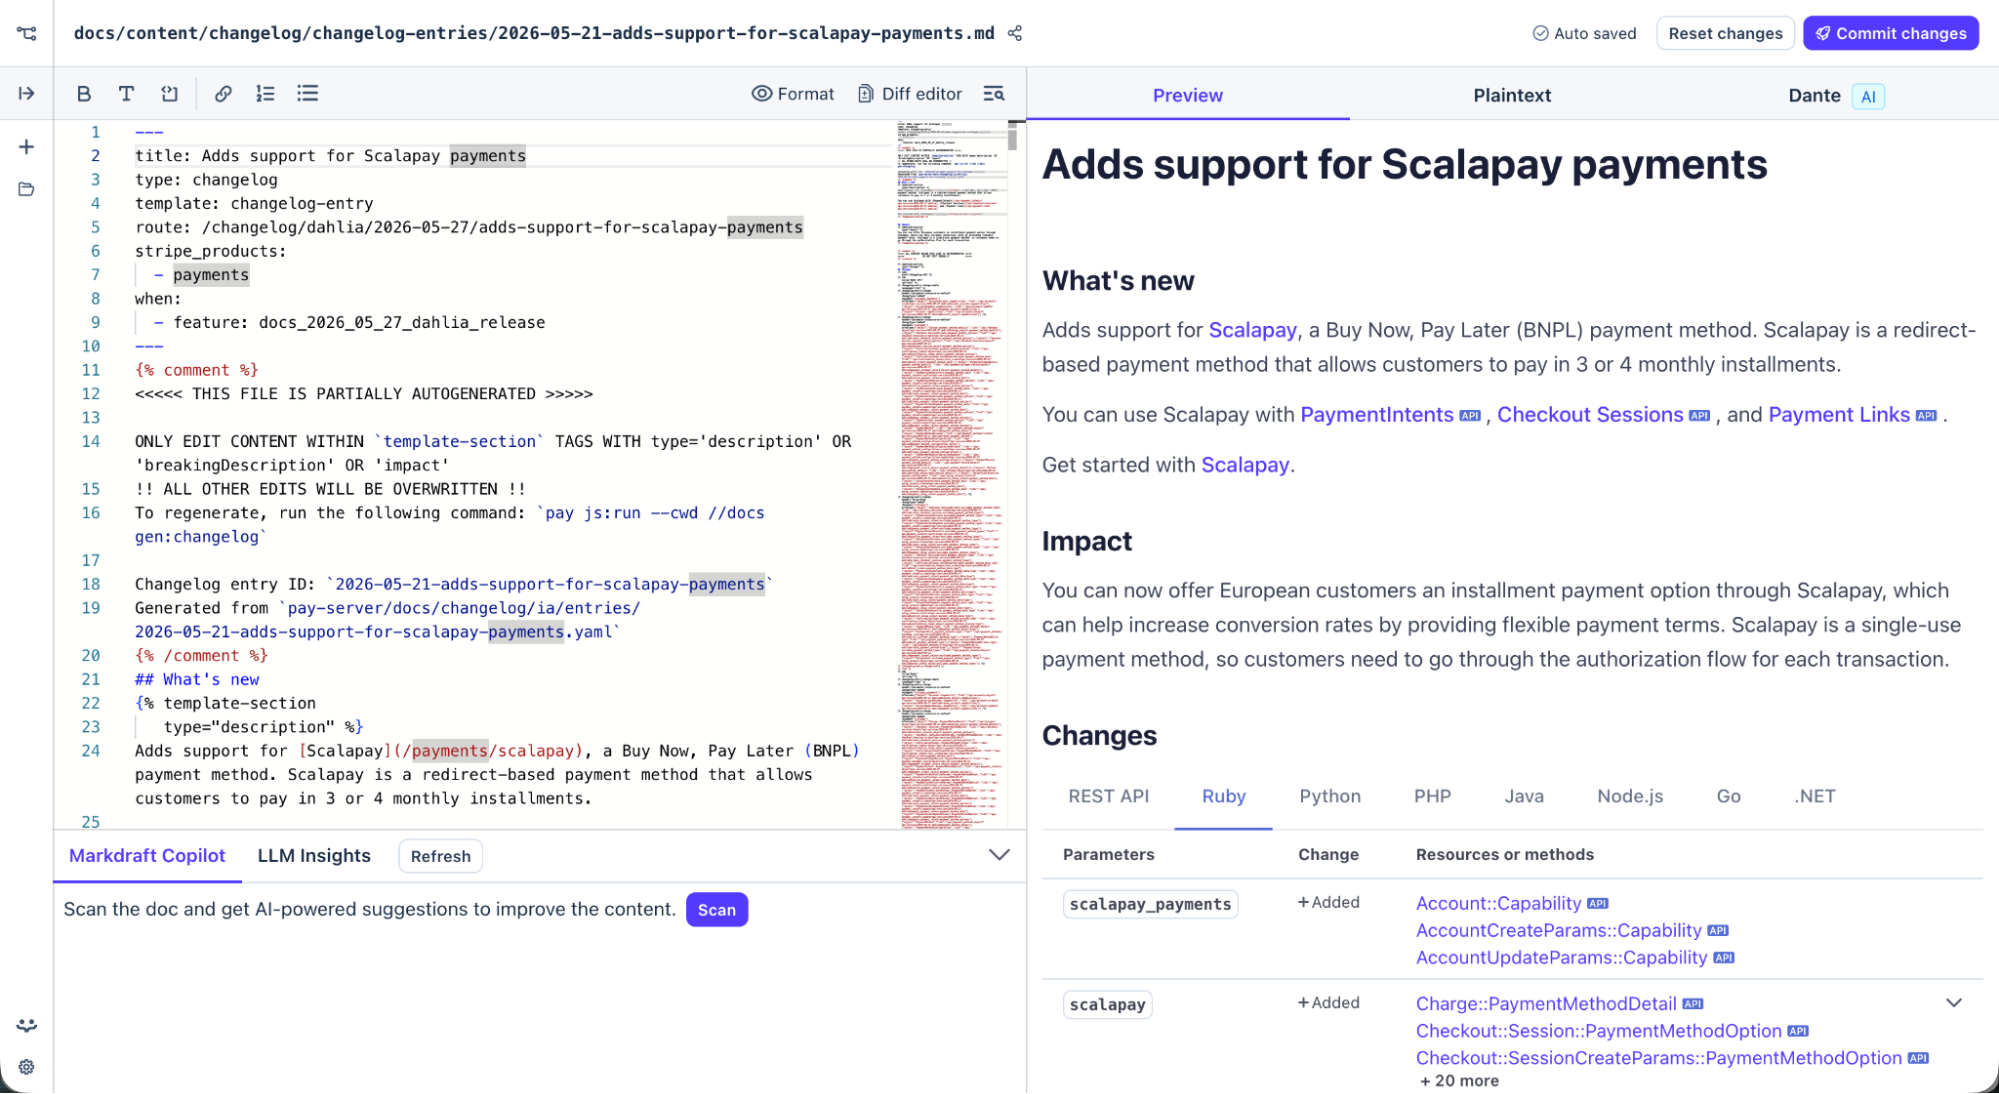Click the plus icon in the left sidebar

[27, 147]
